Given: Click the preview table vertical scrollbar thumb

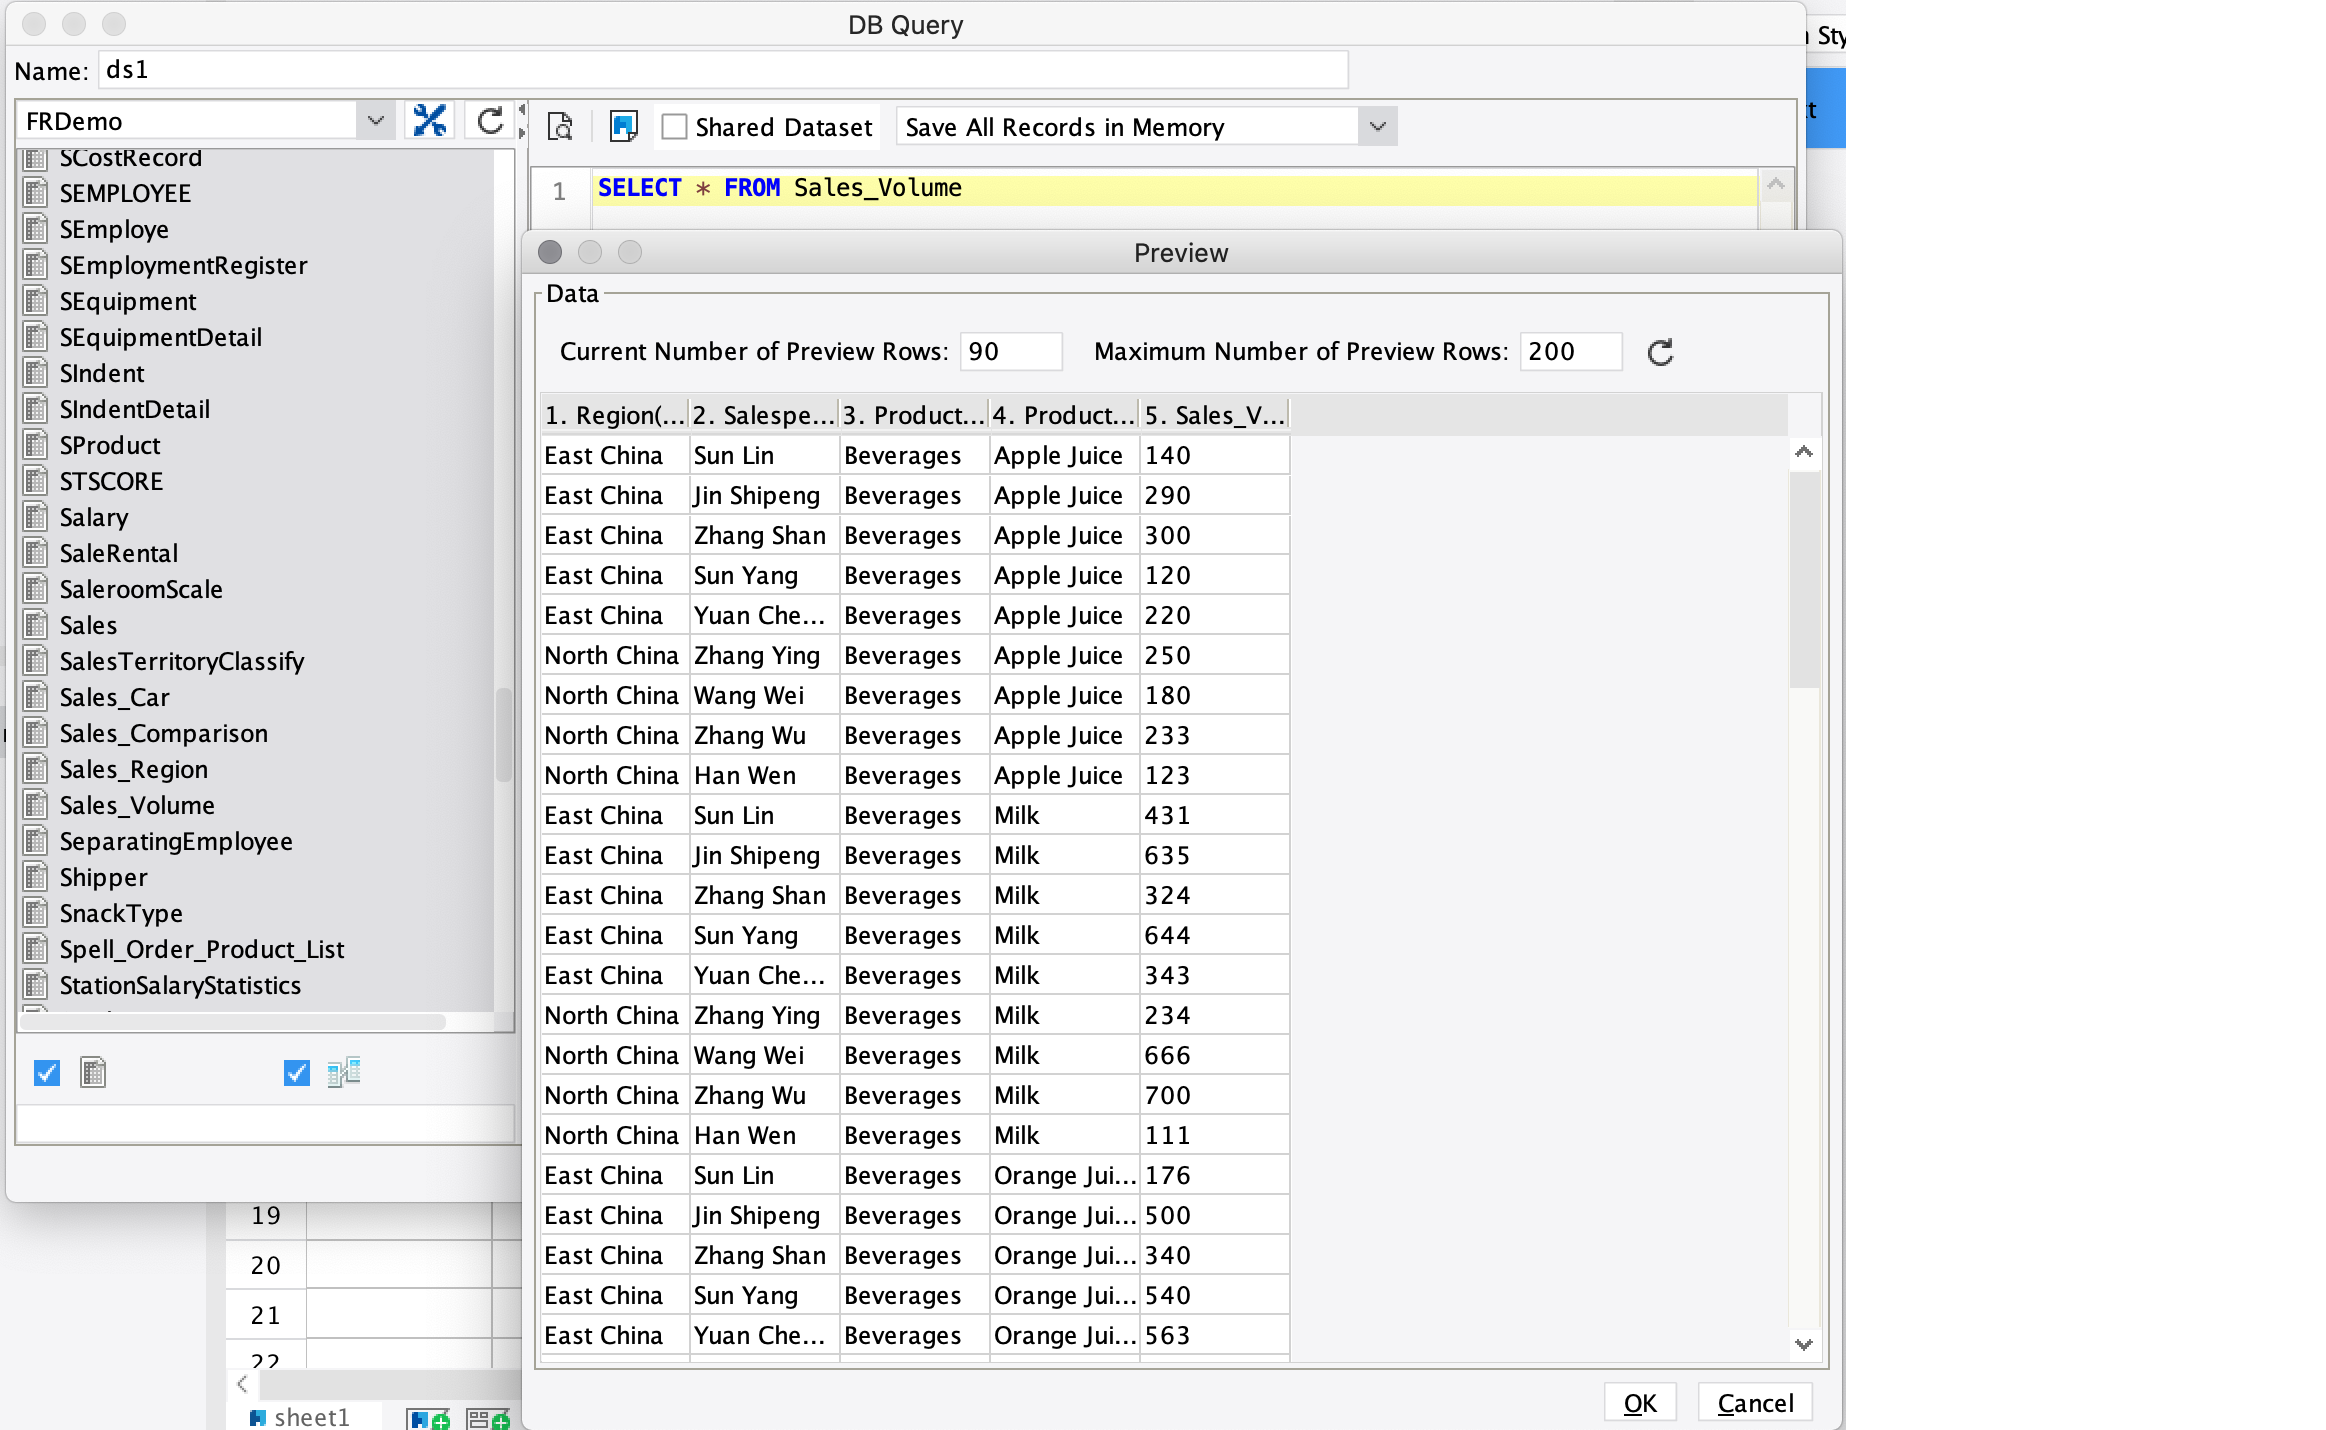Looking at the screenshot, I should tap(1804, 580).
